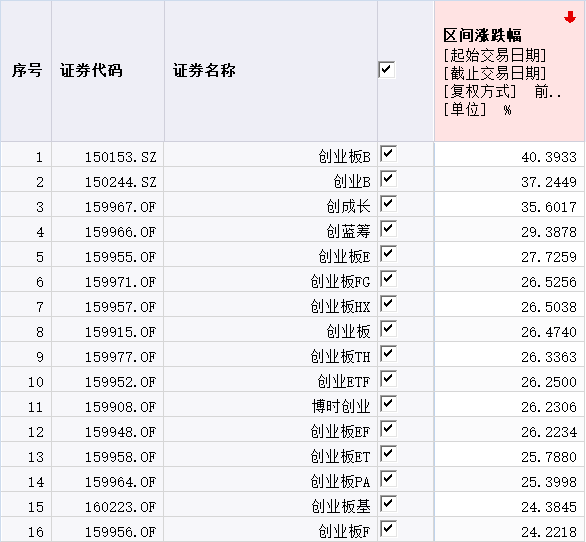Image resolution: width=586 pixels, height=542 pixels.
Task: Toggle checkbox next to 创业板F
Action: click(x=388, y=529)
